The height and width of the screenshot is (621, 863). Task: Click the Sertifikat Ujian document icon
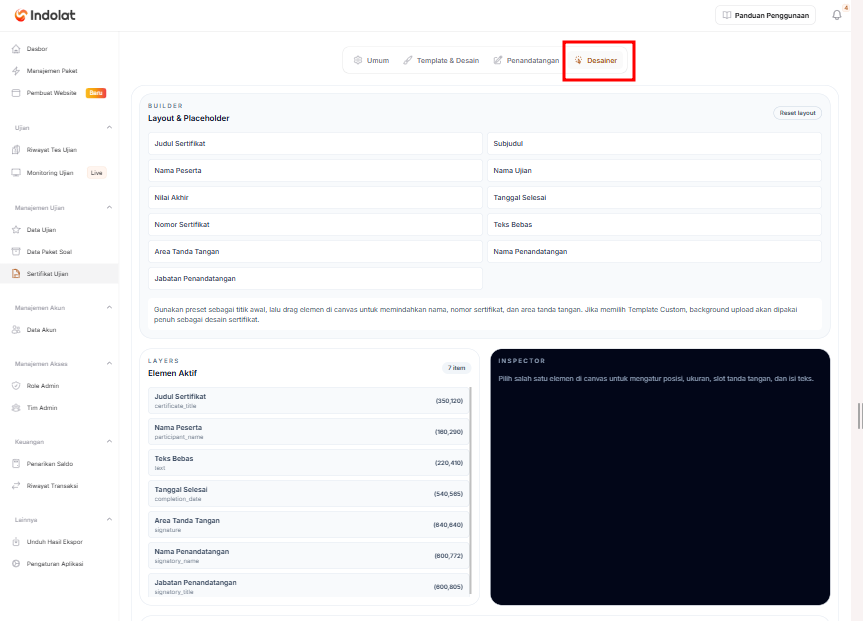point(16,274)
